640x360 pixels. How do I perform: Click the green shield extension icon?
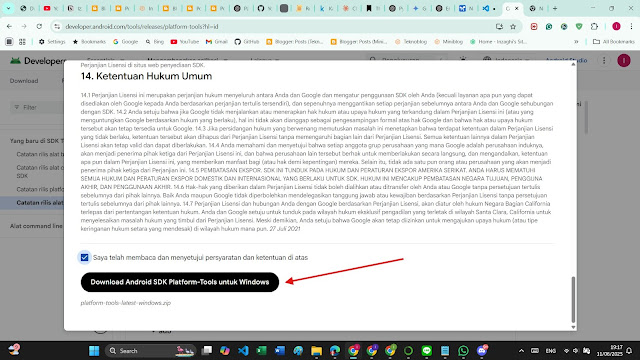579,27
